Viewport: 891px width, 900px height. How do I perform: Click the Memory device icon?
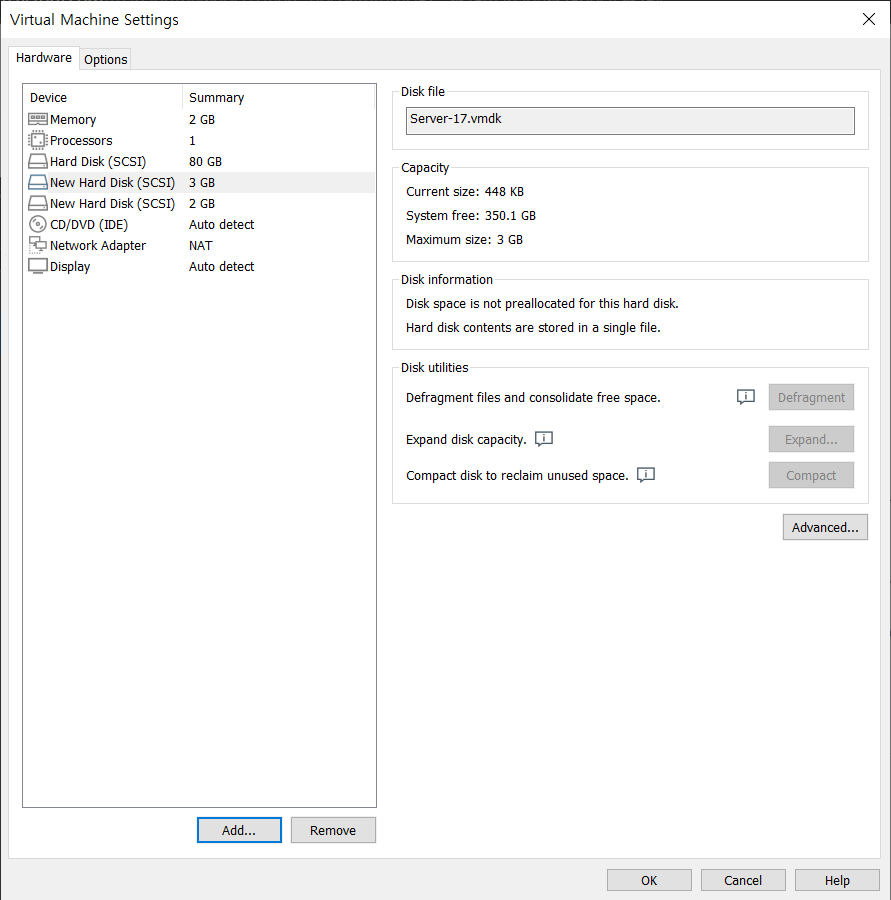click(x=37, y=119)
